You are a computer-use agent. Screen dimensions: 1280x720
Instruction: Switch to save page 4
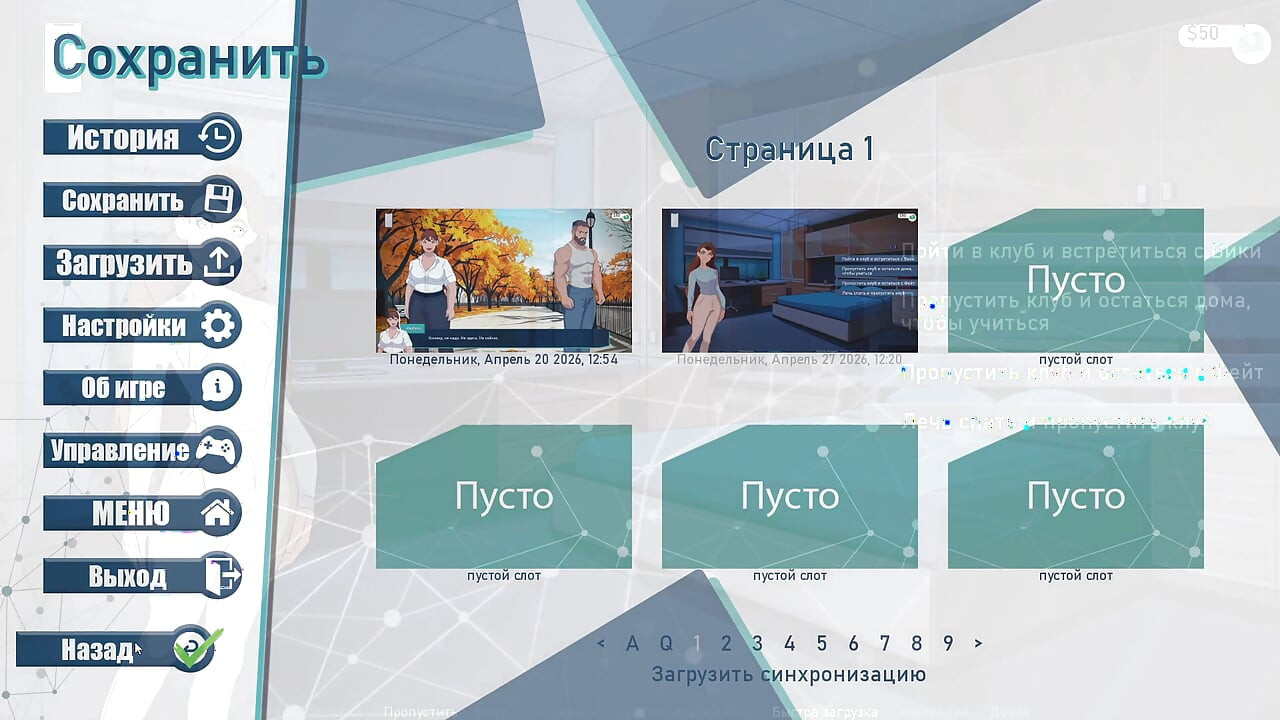790,643
